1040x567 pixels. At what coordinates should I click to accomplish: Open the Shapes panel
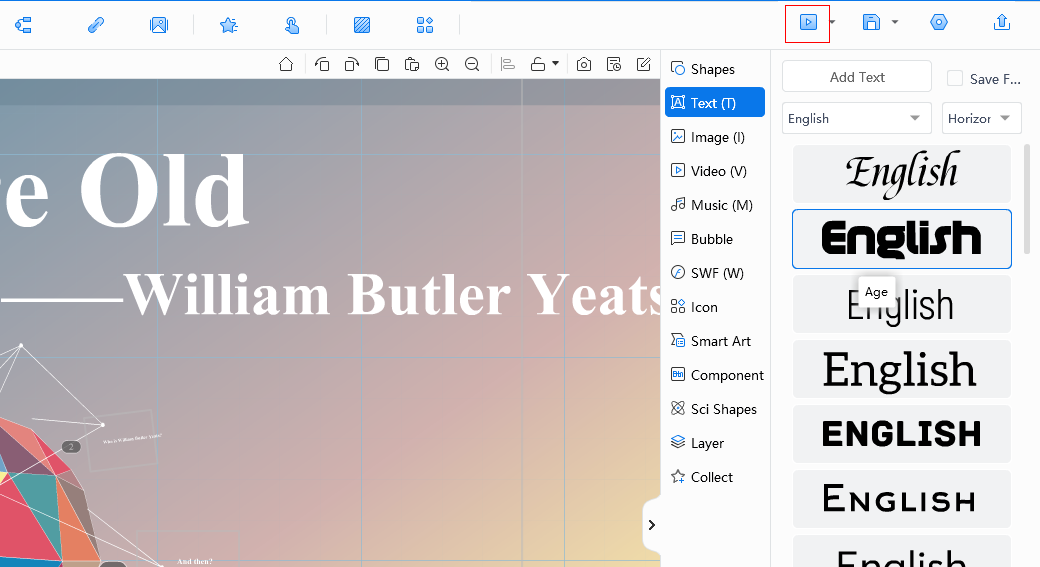[714, 69]
